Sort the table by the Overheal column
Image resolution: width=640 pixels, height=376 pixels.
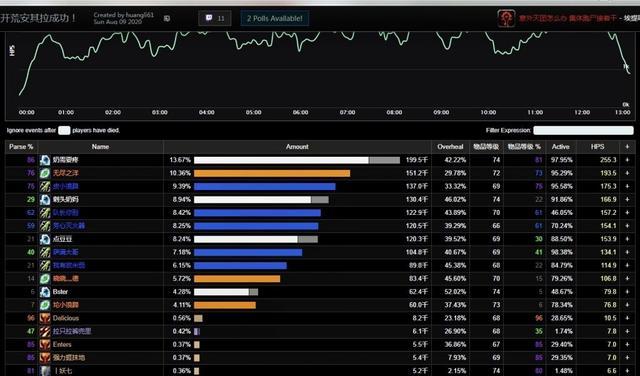pyautogui.click(x=450, y=147)
